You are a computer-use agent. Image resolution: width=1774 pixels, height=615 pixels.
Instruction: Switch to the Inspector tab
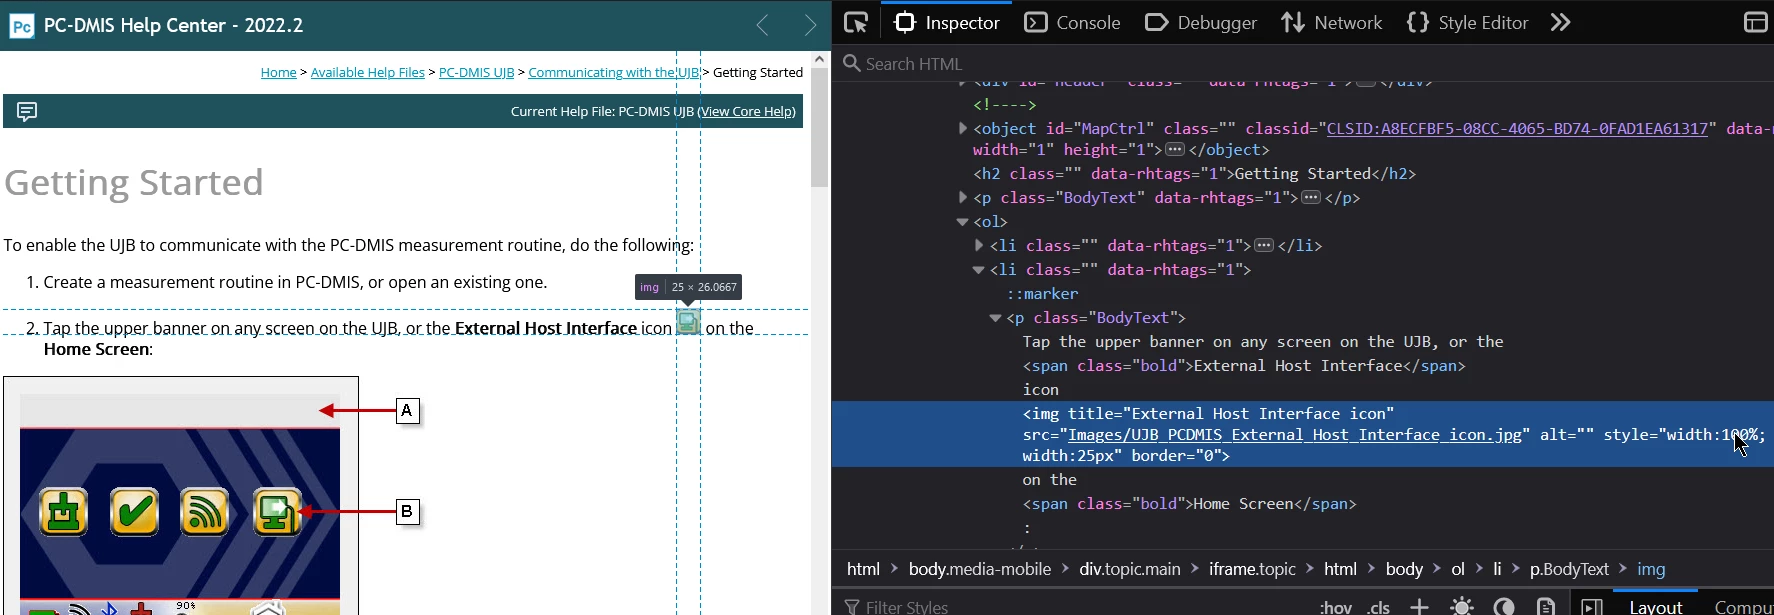(946, 22)
